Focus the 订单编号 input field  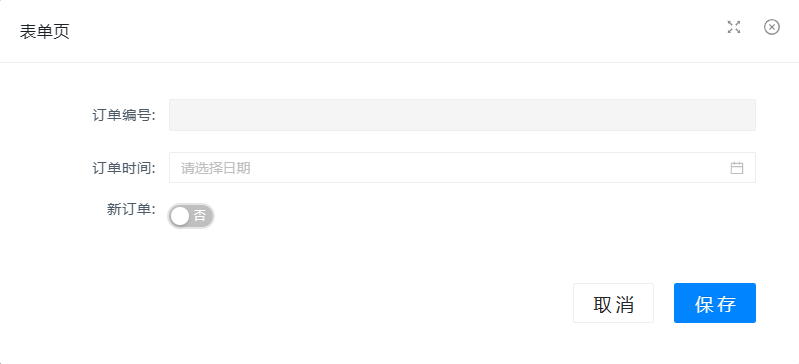pos(462,115)
